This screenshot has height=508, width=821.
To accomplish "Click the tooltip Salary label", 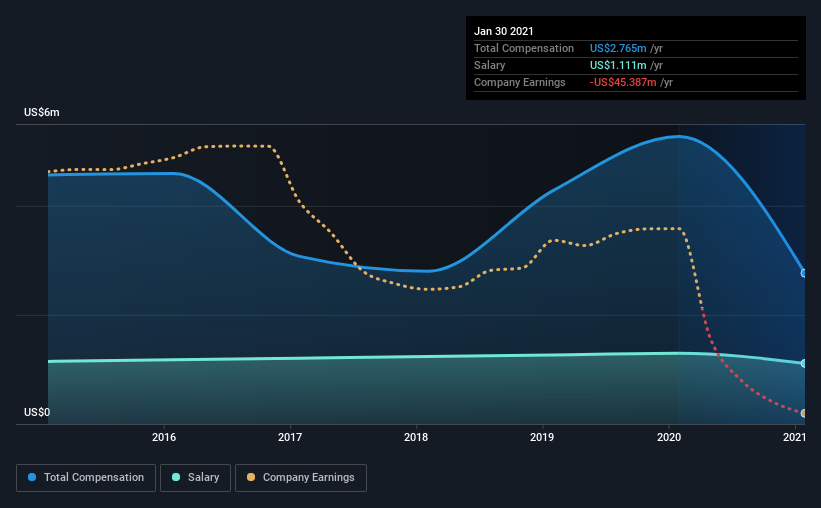I will (490, 65).
